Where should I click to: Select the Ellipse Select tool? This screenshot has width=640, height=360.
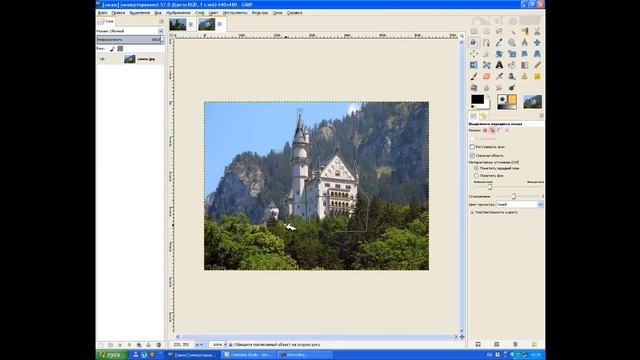pos(487,31)
